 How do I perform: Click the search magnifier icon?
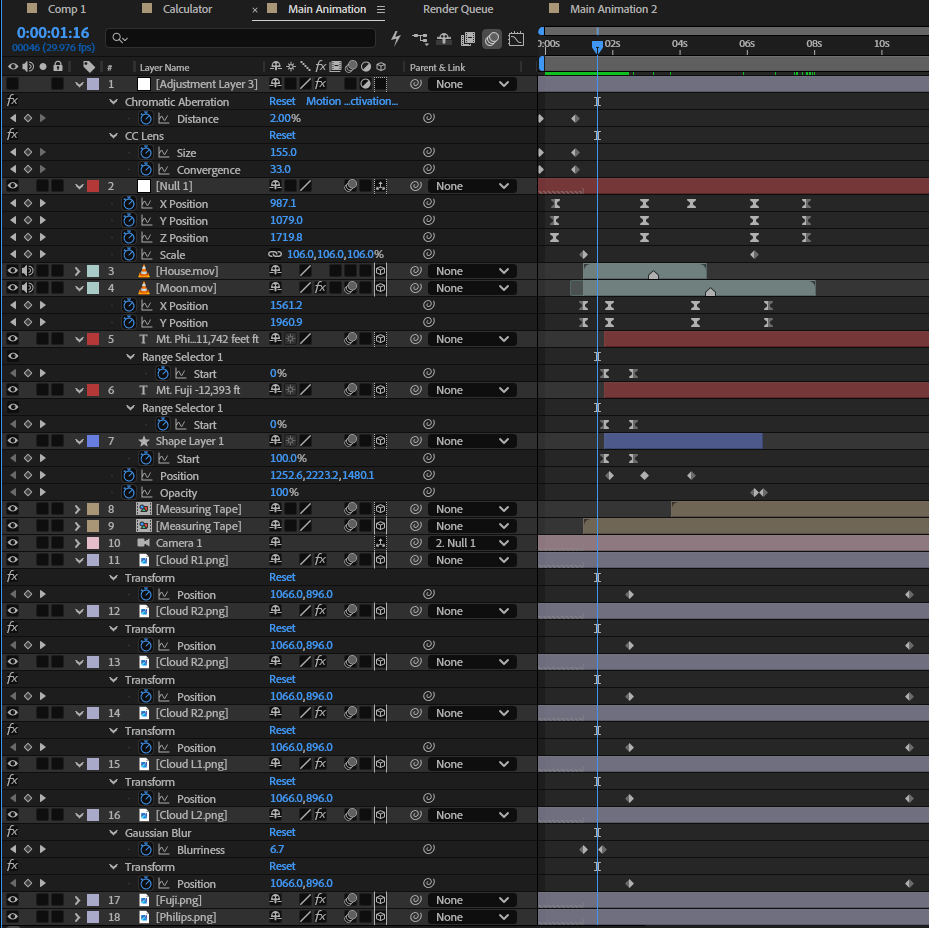tap(119, 38)
